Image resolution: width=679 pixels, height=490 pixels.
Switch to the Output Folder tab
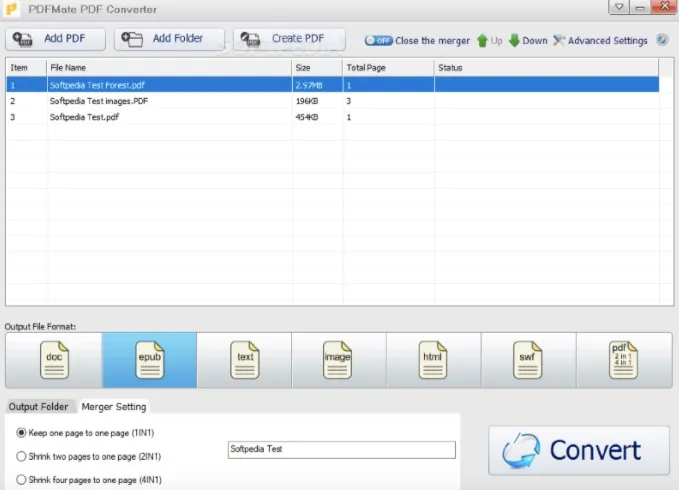pyautogui.click(x=39, y=406)
